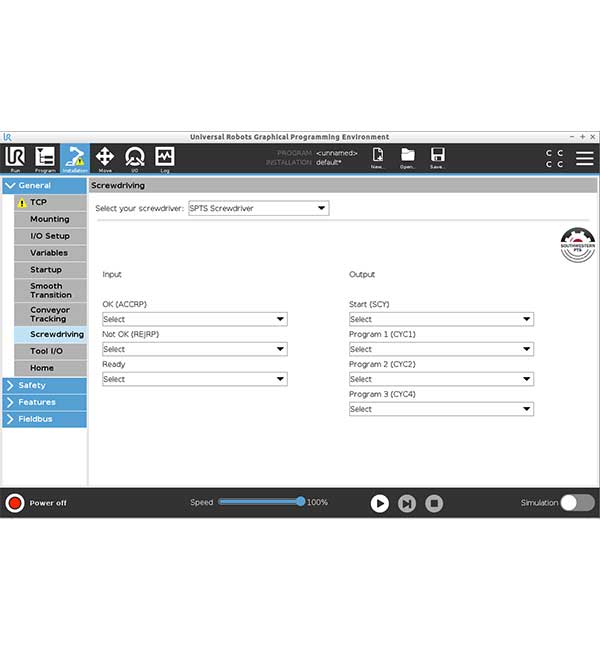The image size is (600, 650).
Task: Click the Open folder icon
Action: pyautogui.click(x=408, y=158)
